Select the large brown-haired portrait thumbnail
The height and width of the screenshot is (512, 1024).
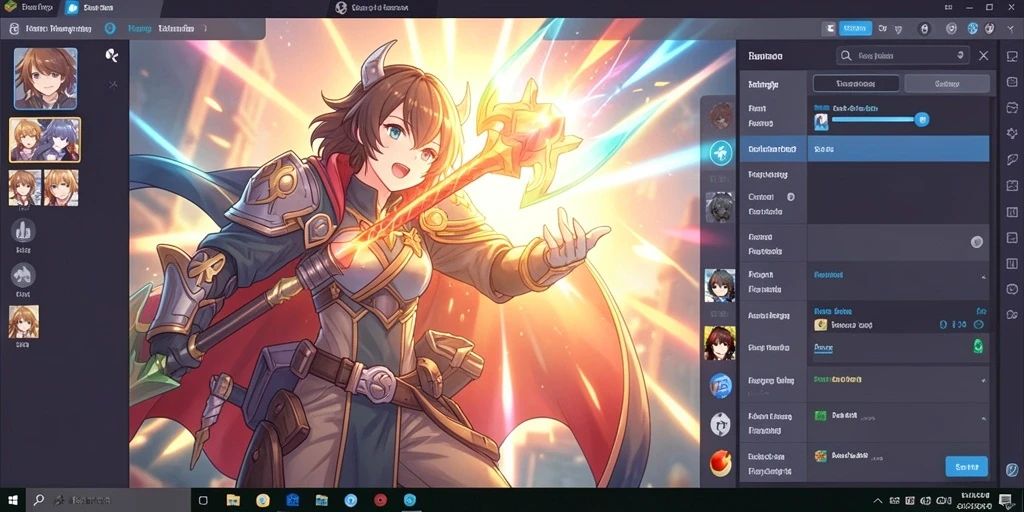pyautogui.click(x=46, y=78)
